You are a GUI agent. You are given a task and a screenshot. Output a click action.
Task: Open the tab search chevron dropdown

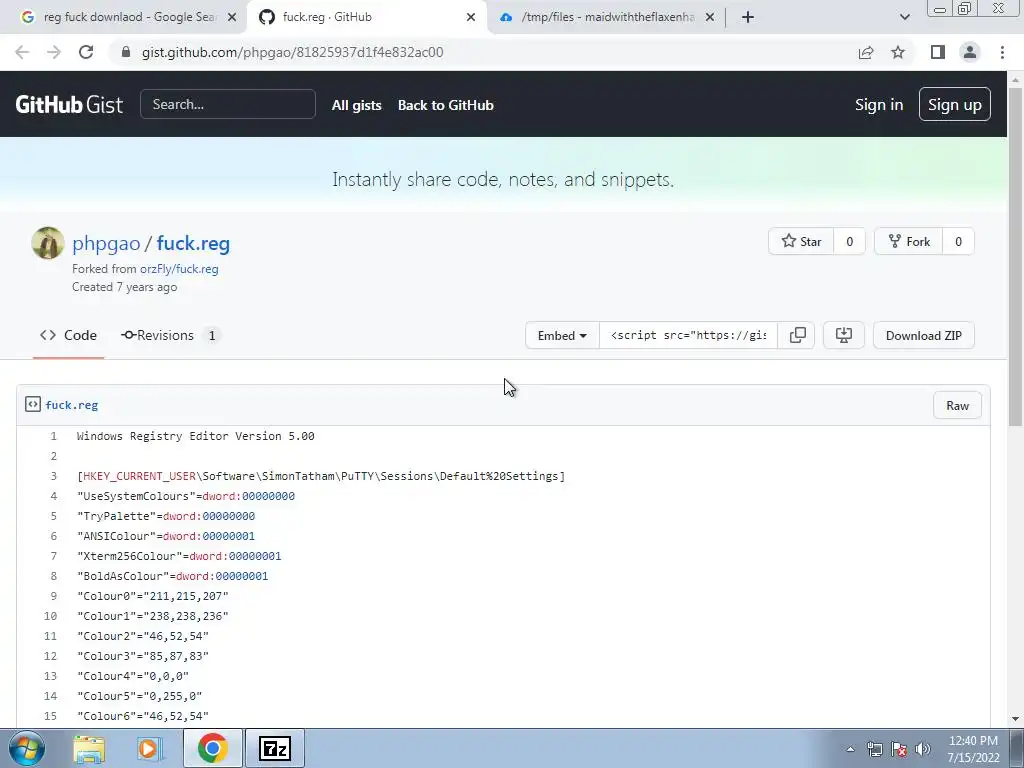coord(904,17)
